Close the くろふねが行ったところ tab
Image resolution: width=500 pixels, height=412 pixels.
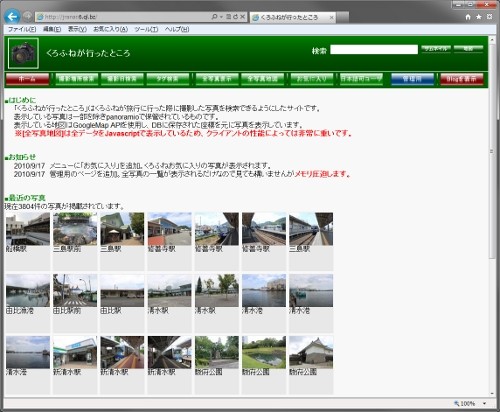point(331,18)
